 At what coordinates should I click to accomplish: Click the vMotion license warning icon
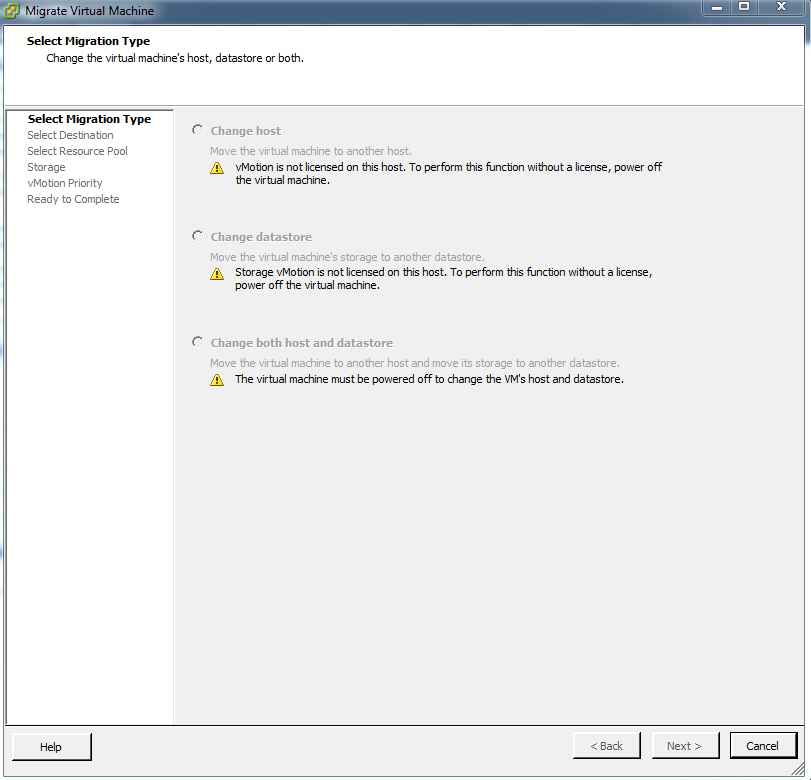tap(217, 168)
